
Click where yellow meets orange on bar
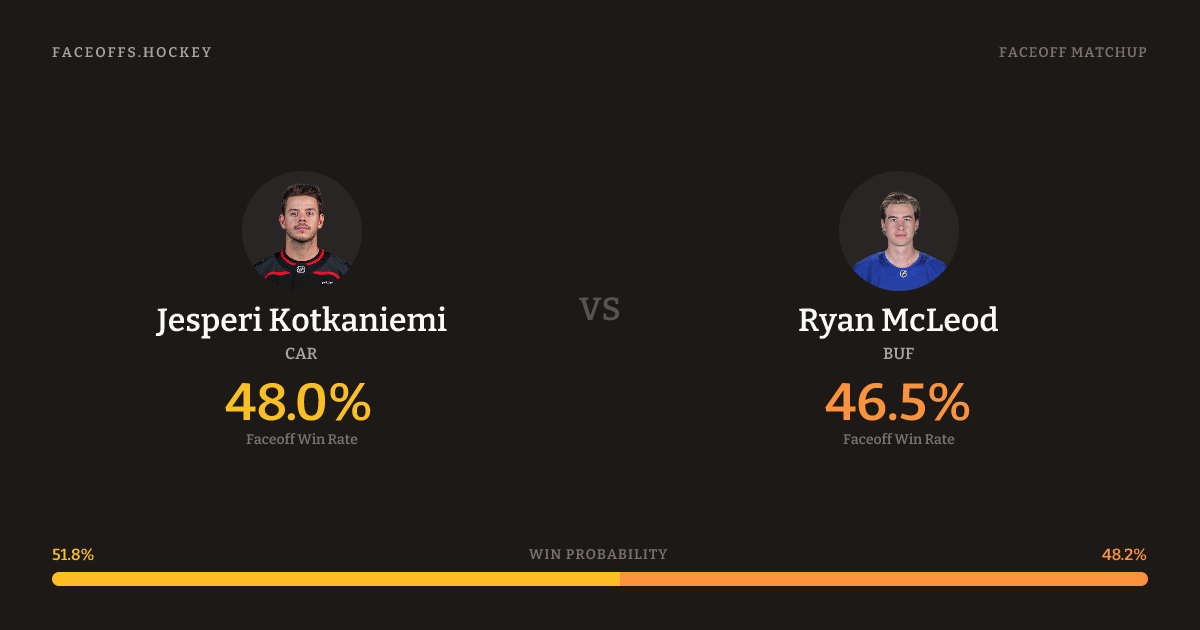click(x=620, y=579)
